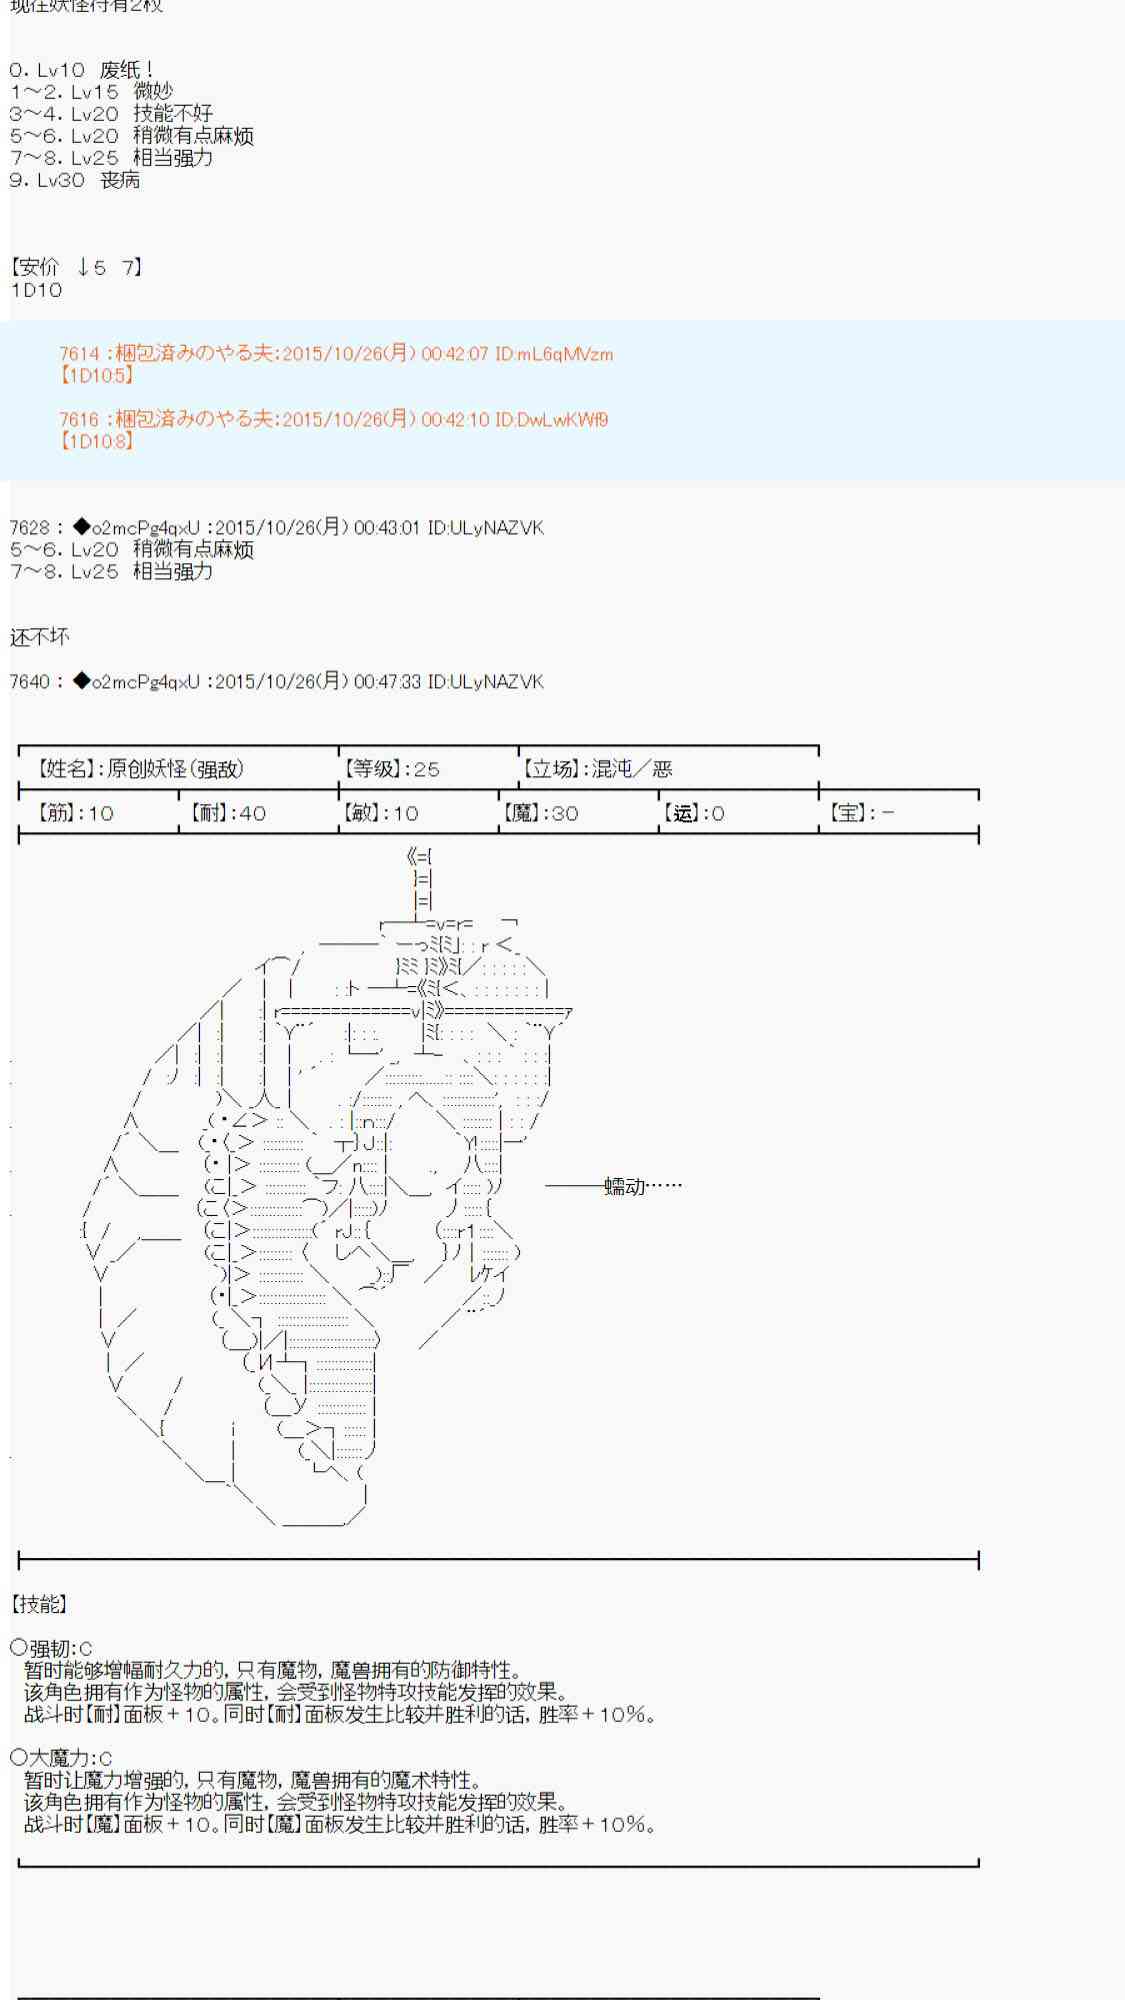
Task: Click the 【立场】:混沌／恶 cell
Action: point(596,769)
